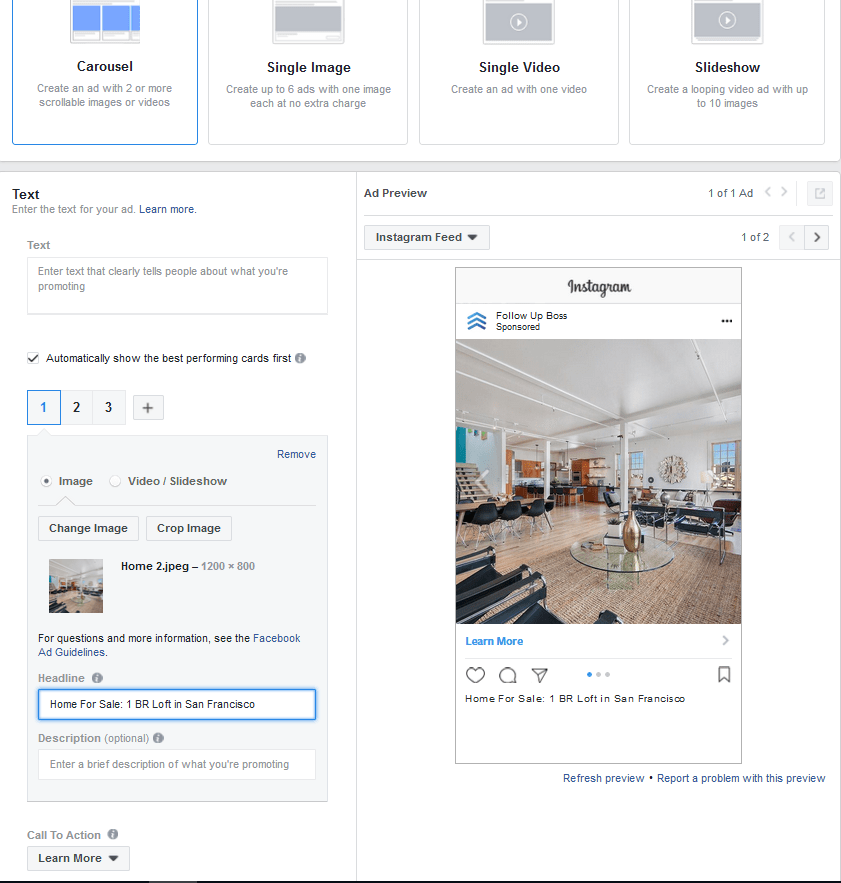Switch to carousel card 3 tab
The height and width of the screenshot is (883, 841).
(109, 407)
